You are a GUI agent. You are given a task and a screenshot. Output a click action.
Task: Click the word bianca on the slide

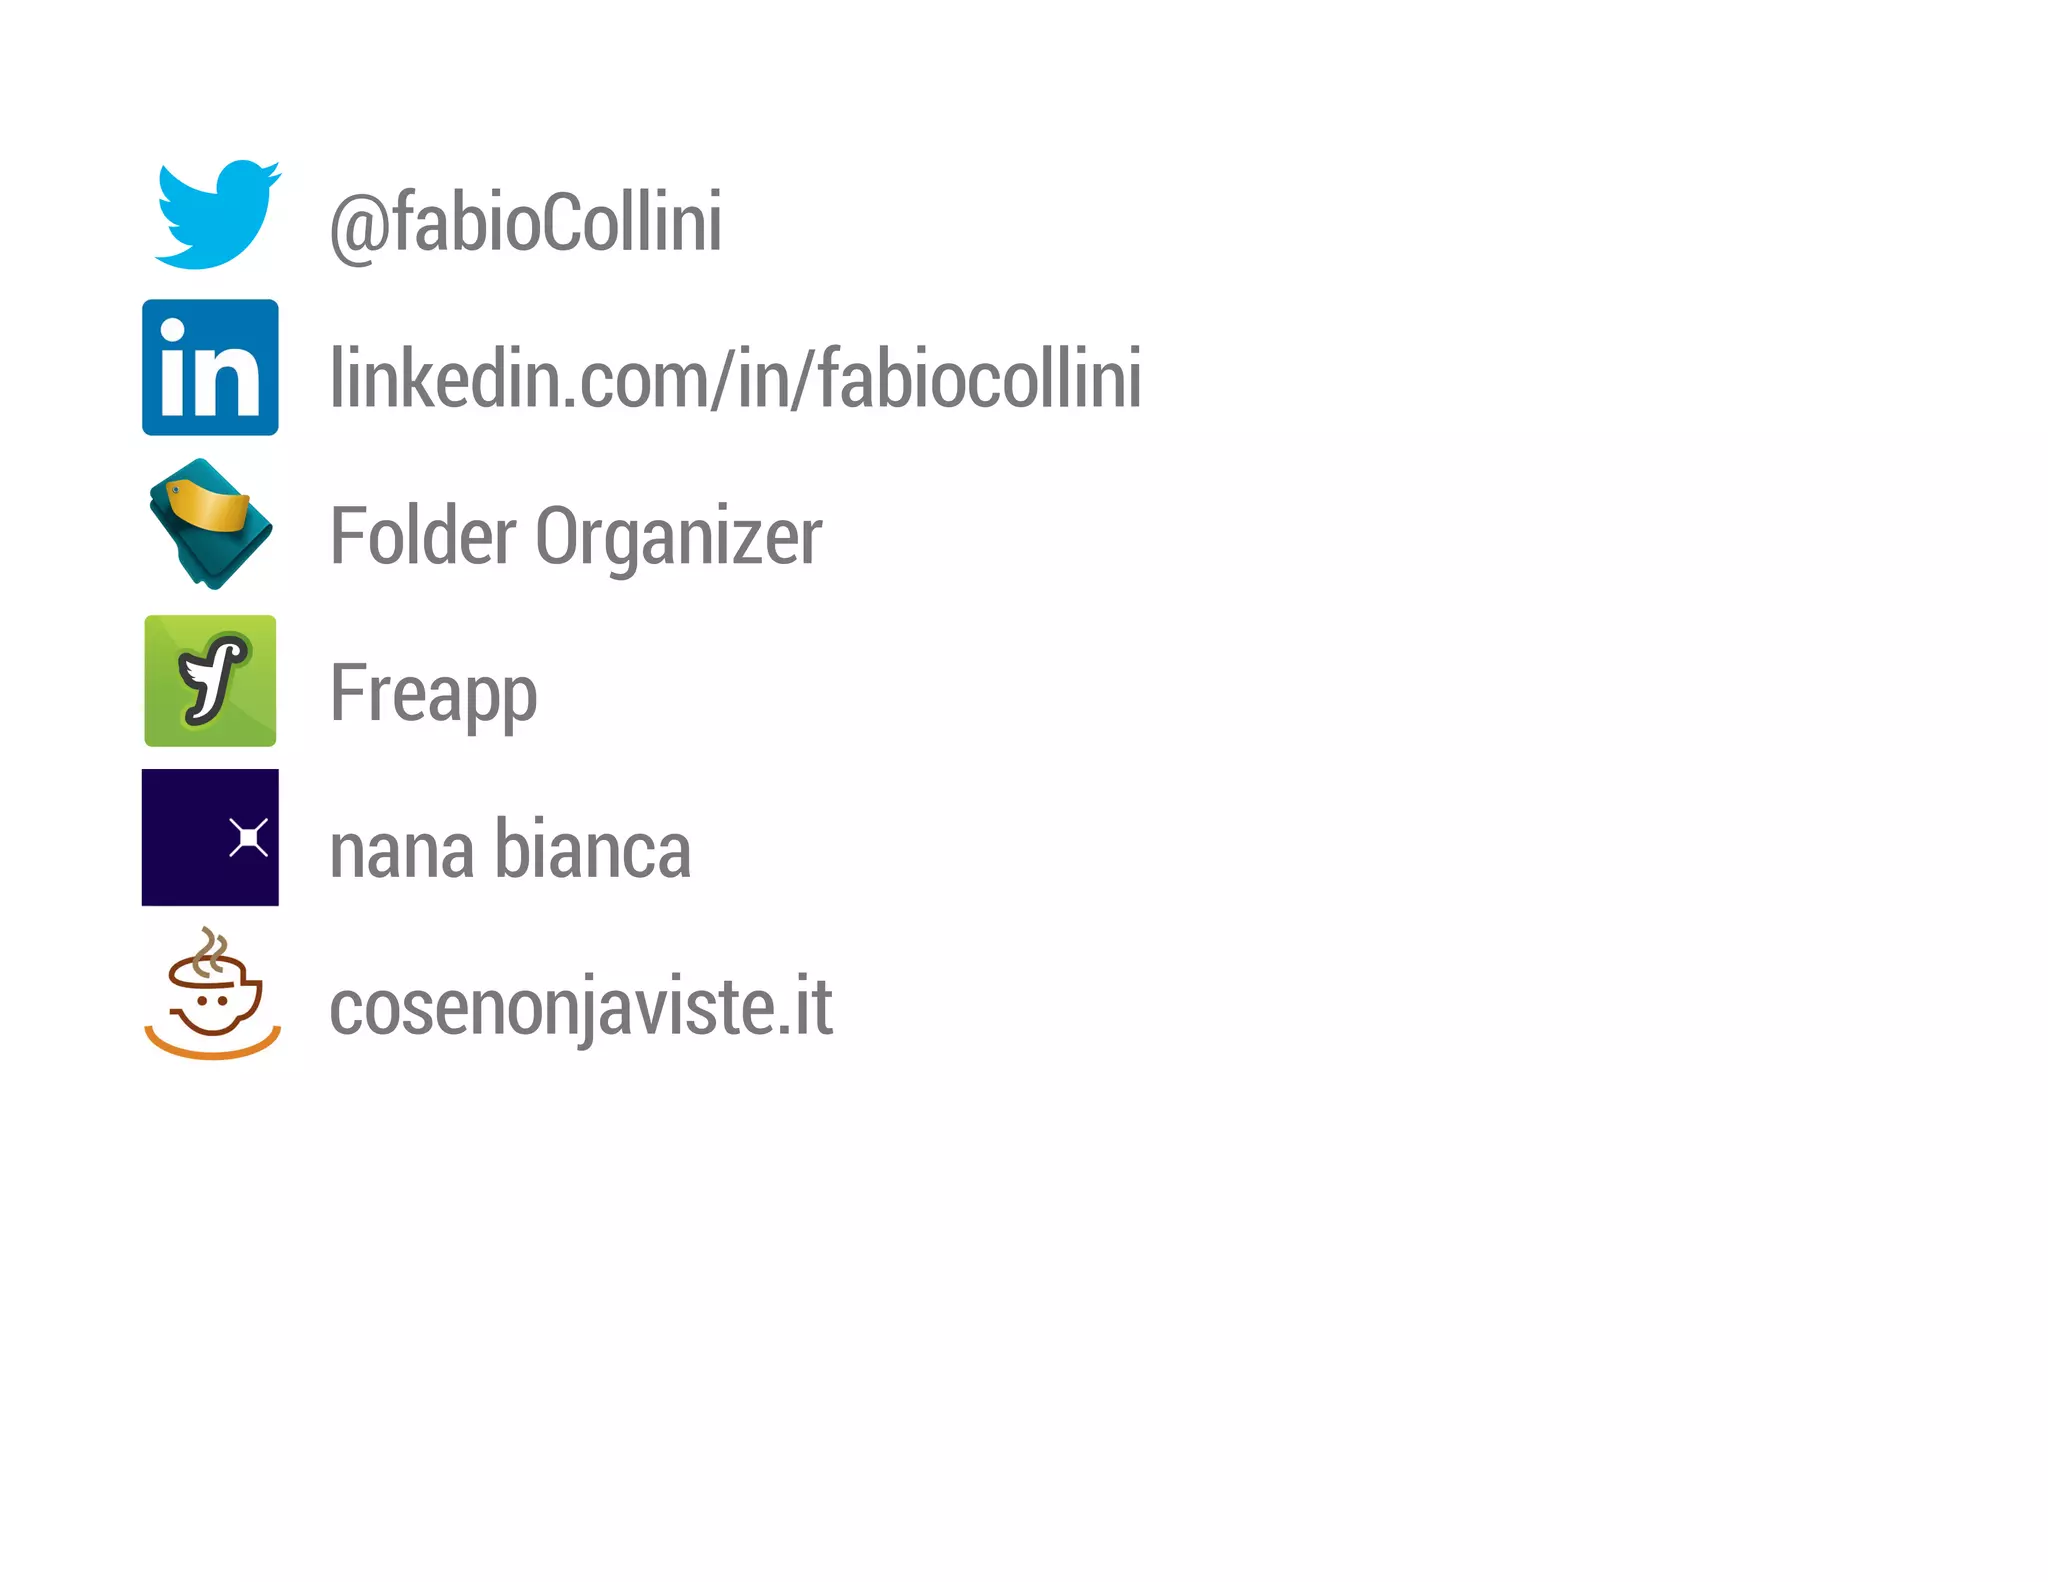[x=592, y=850]
